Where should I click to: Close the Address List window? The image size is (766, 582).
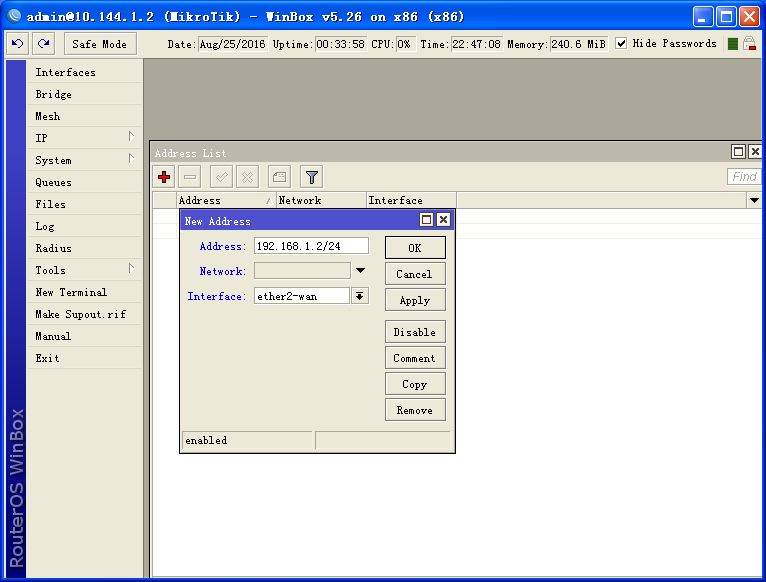point(755,151)
